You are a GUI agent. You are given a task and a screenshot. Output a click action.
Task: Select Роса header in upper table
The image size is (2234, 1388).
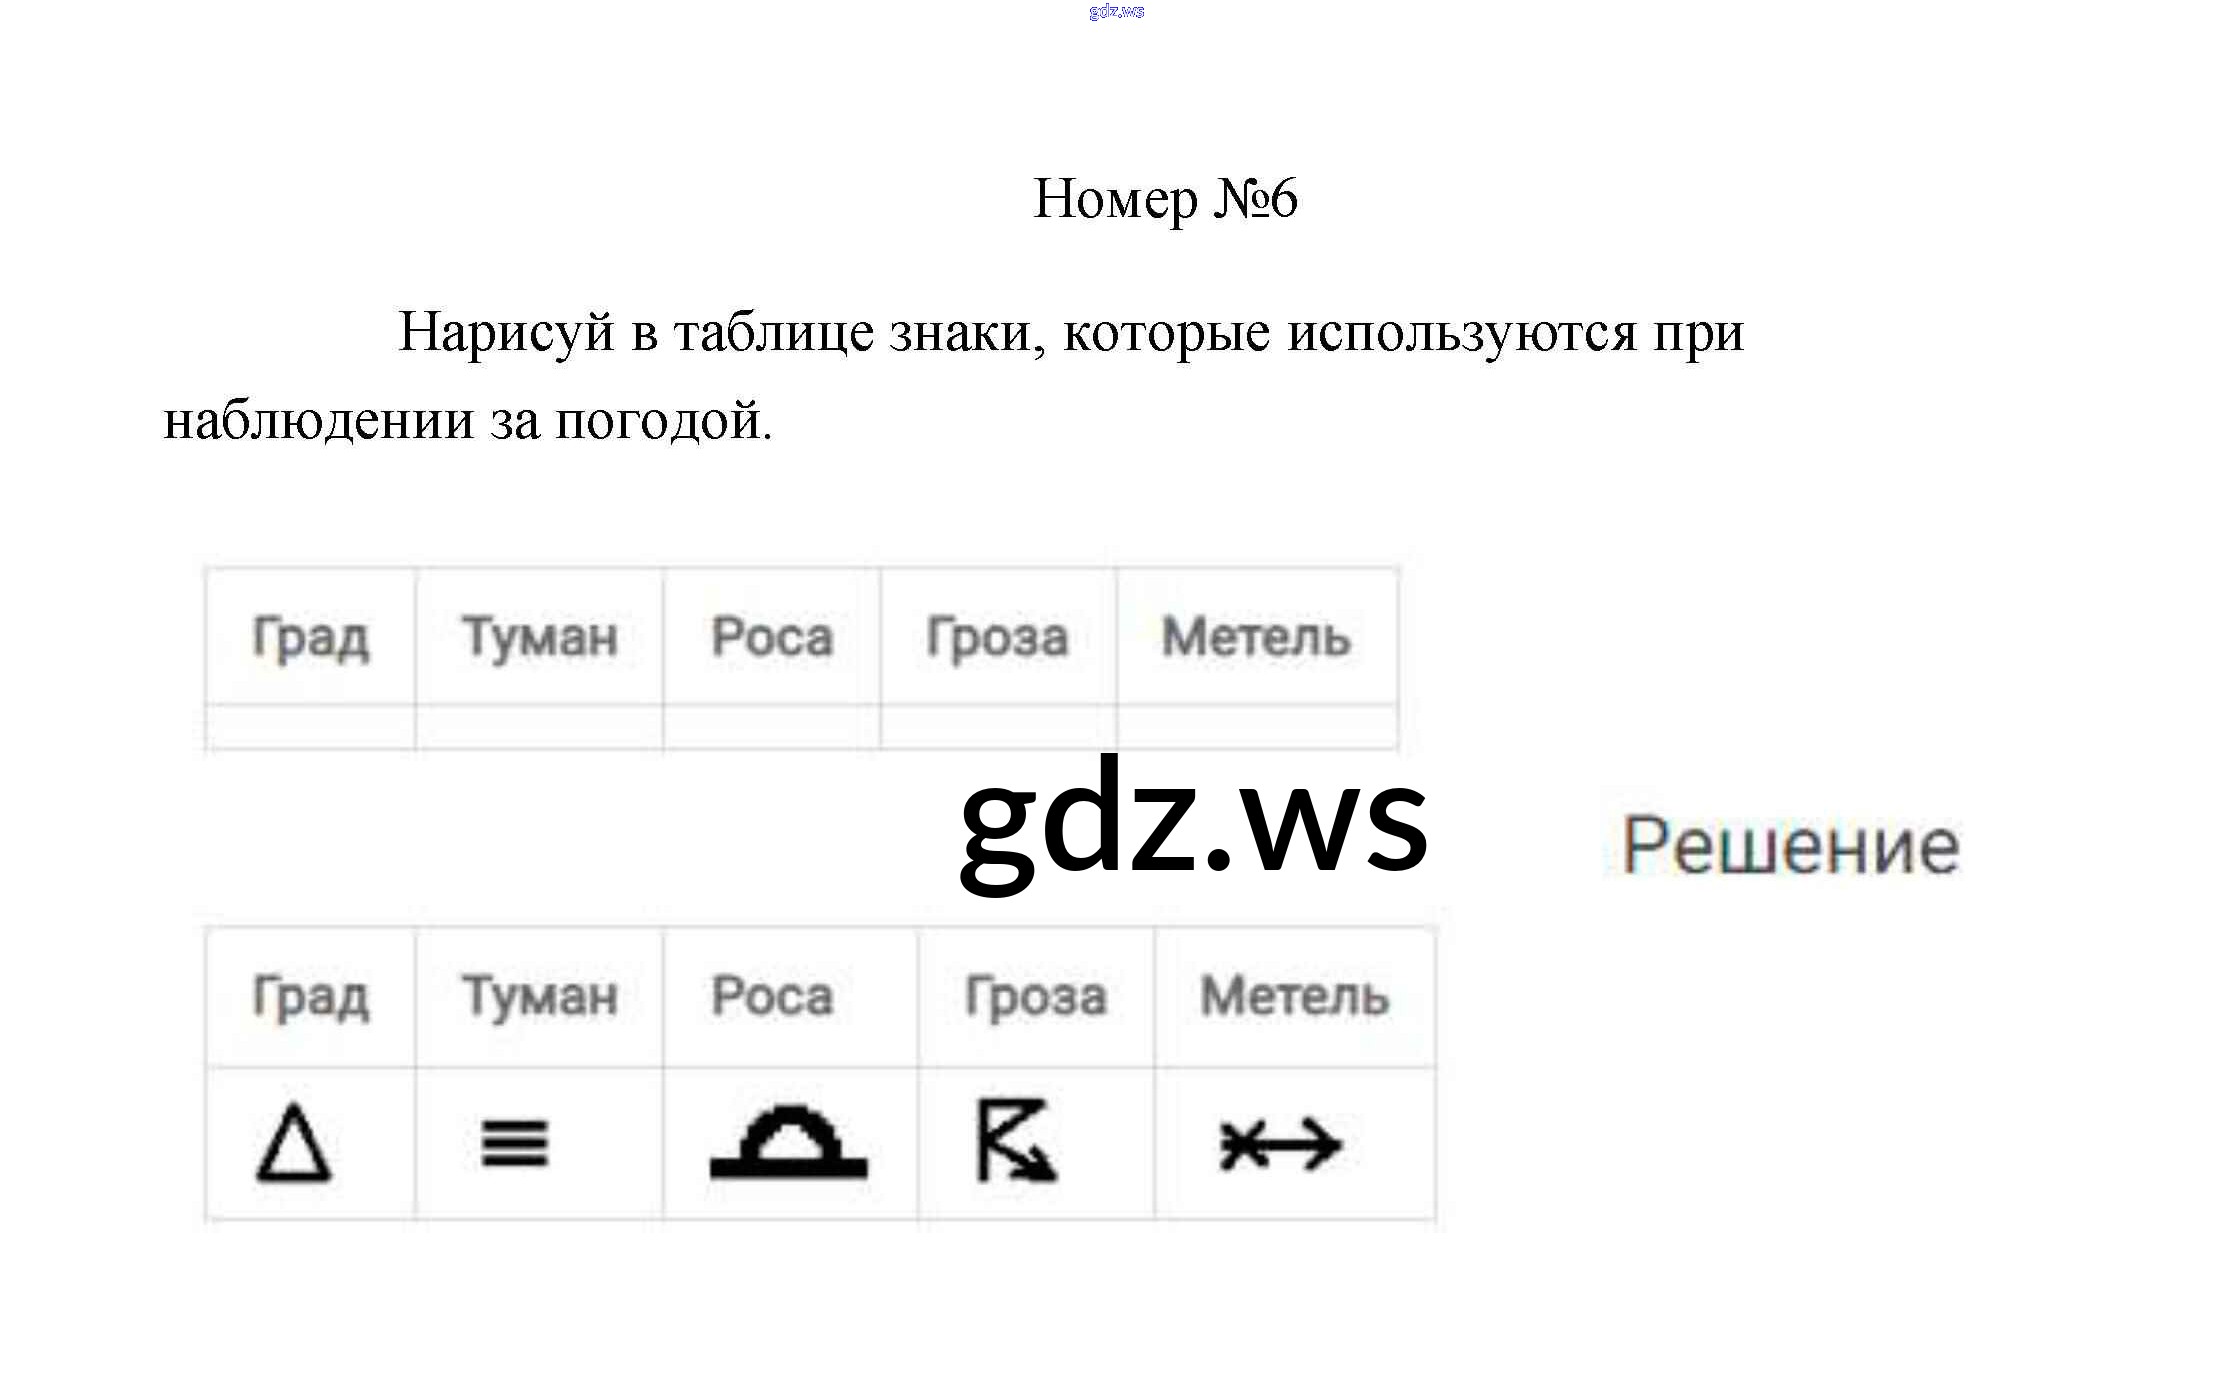(772, 638)
